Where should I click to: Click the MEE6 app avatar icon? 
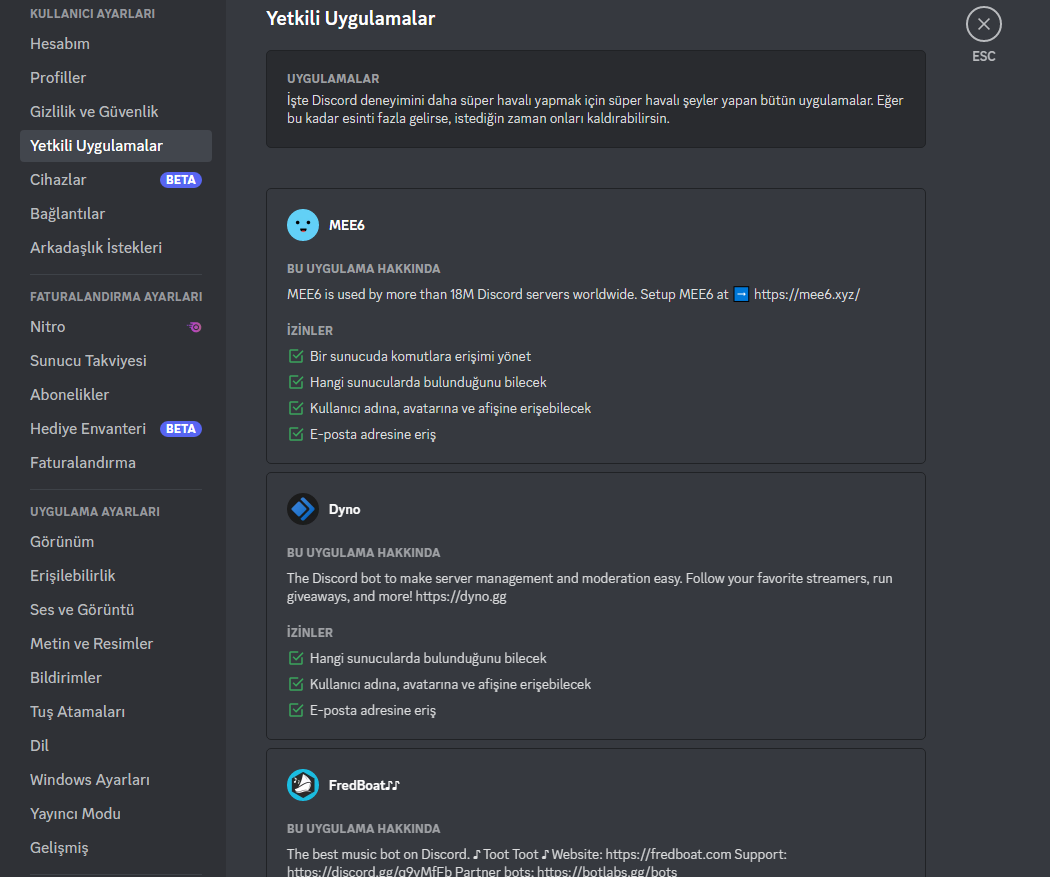303,225
